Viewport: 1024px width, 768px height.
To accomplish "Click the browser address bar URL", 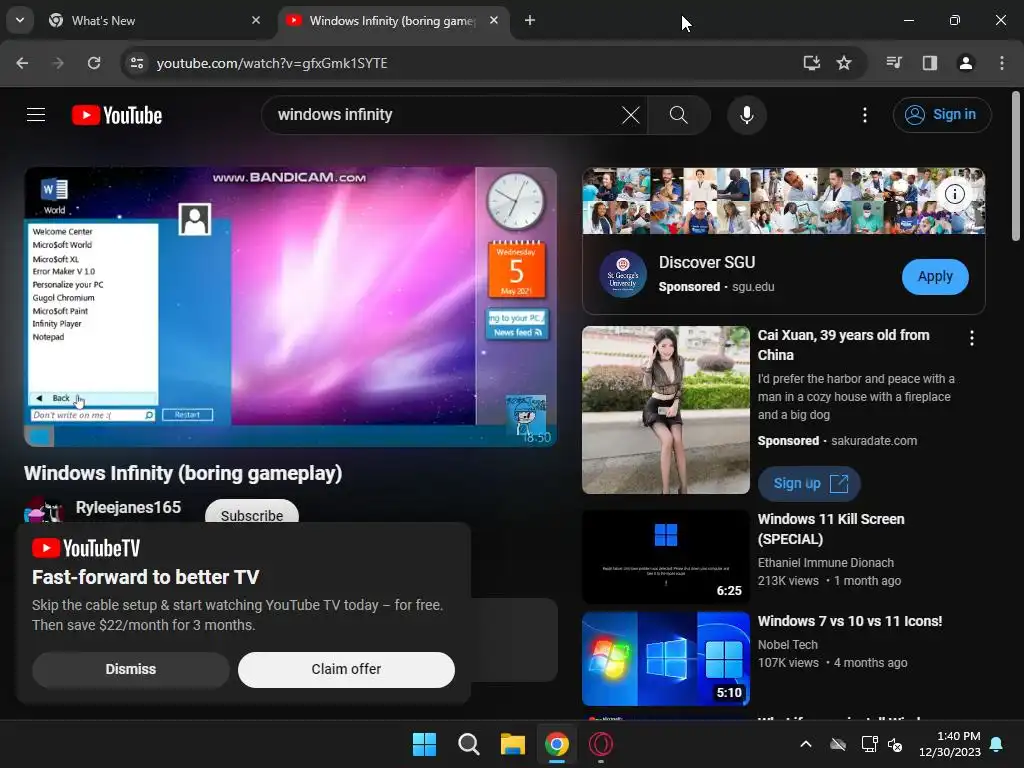I will pos(272,63).
